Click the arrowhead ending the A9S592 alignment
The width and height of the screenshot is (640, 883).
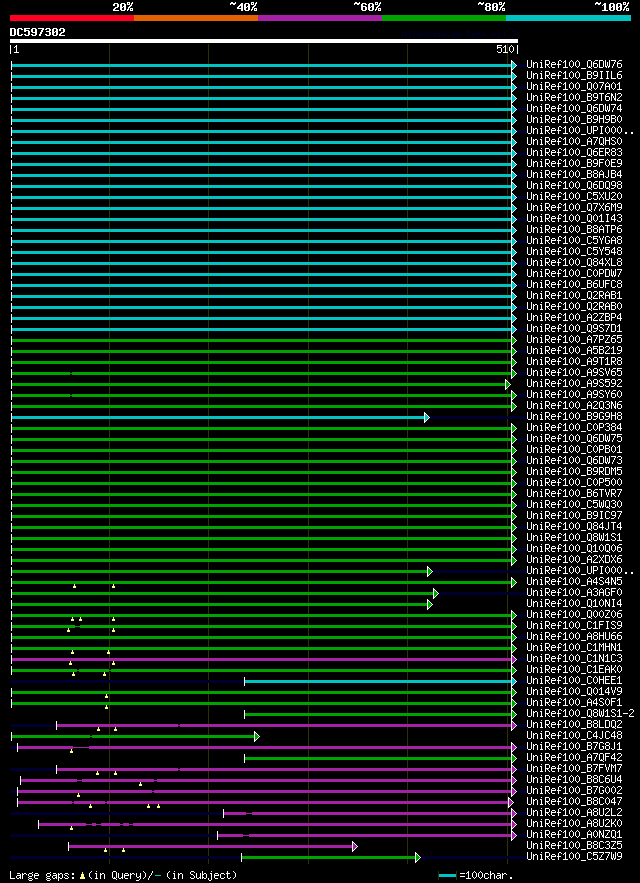click(x=508, y=384)
